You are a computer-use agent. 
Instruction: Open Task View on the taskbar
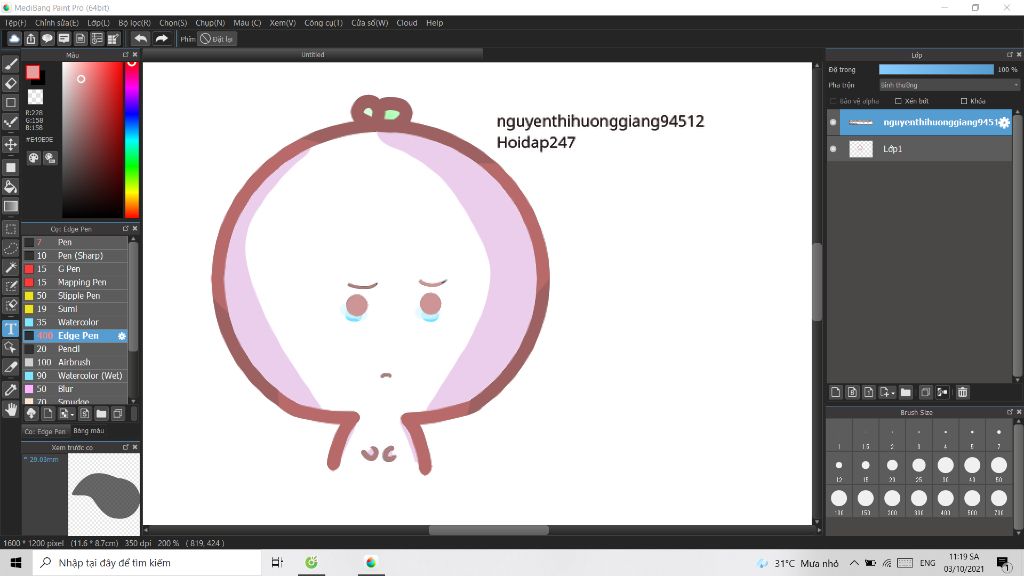[277, 562]
